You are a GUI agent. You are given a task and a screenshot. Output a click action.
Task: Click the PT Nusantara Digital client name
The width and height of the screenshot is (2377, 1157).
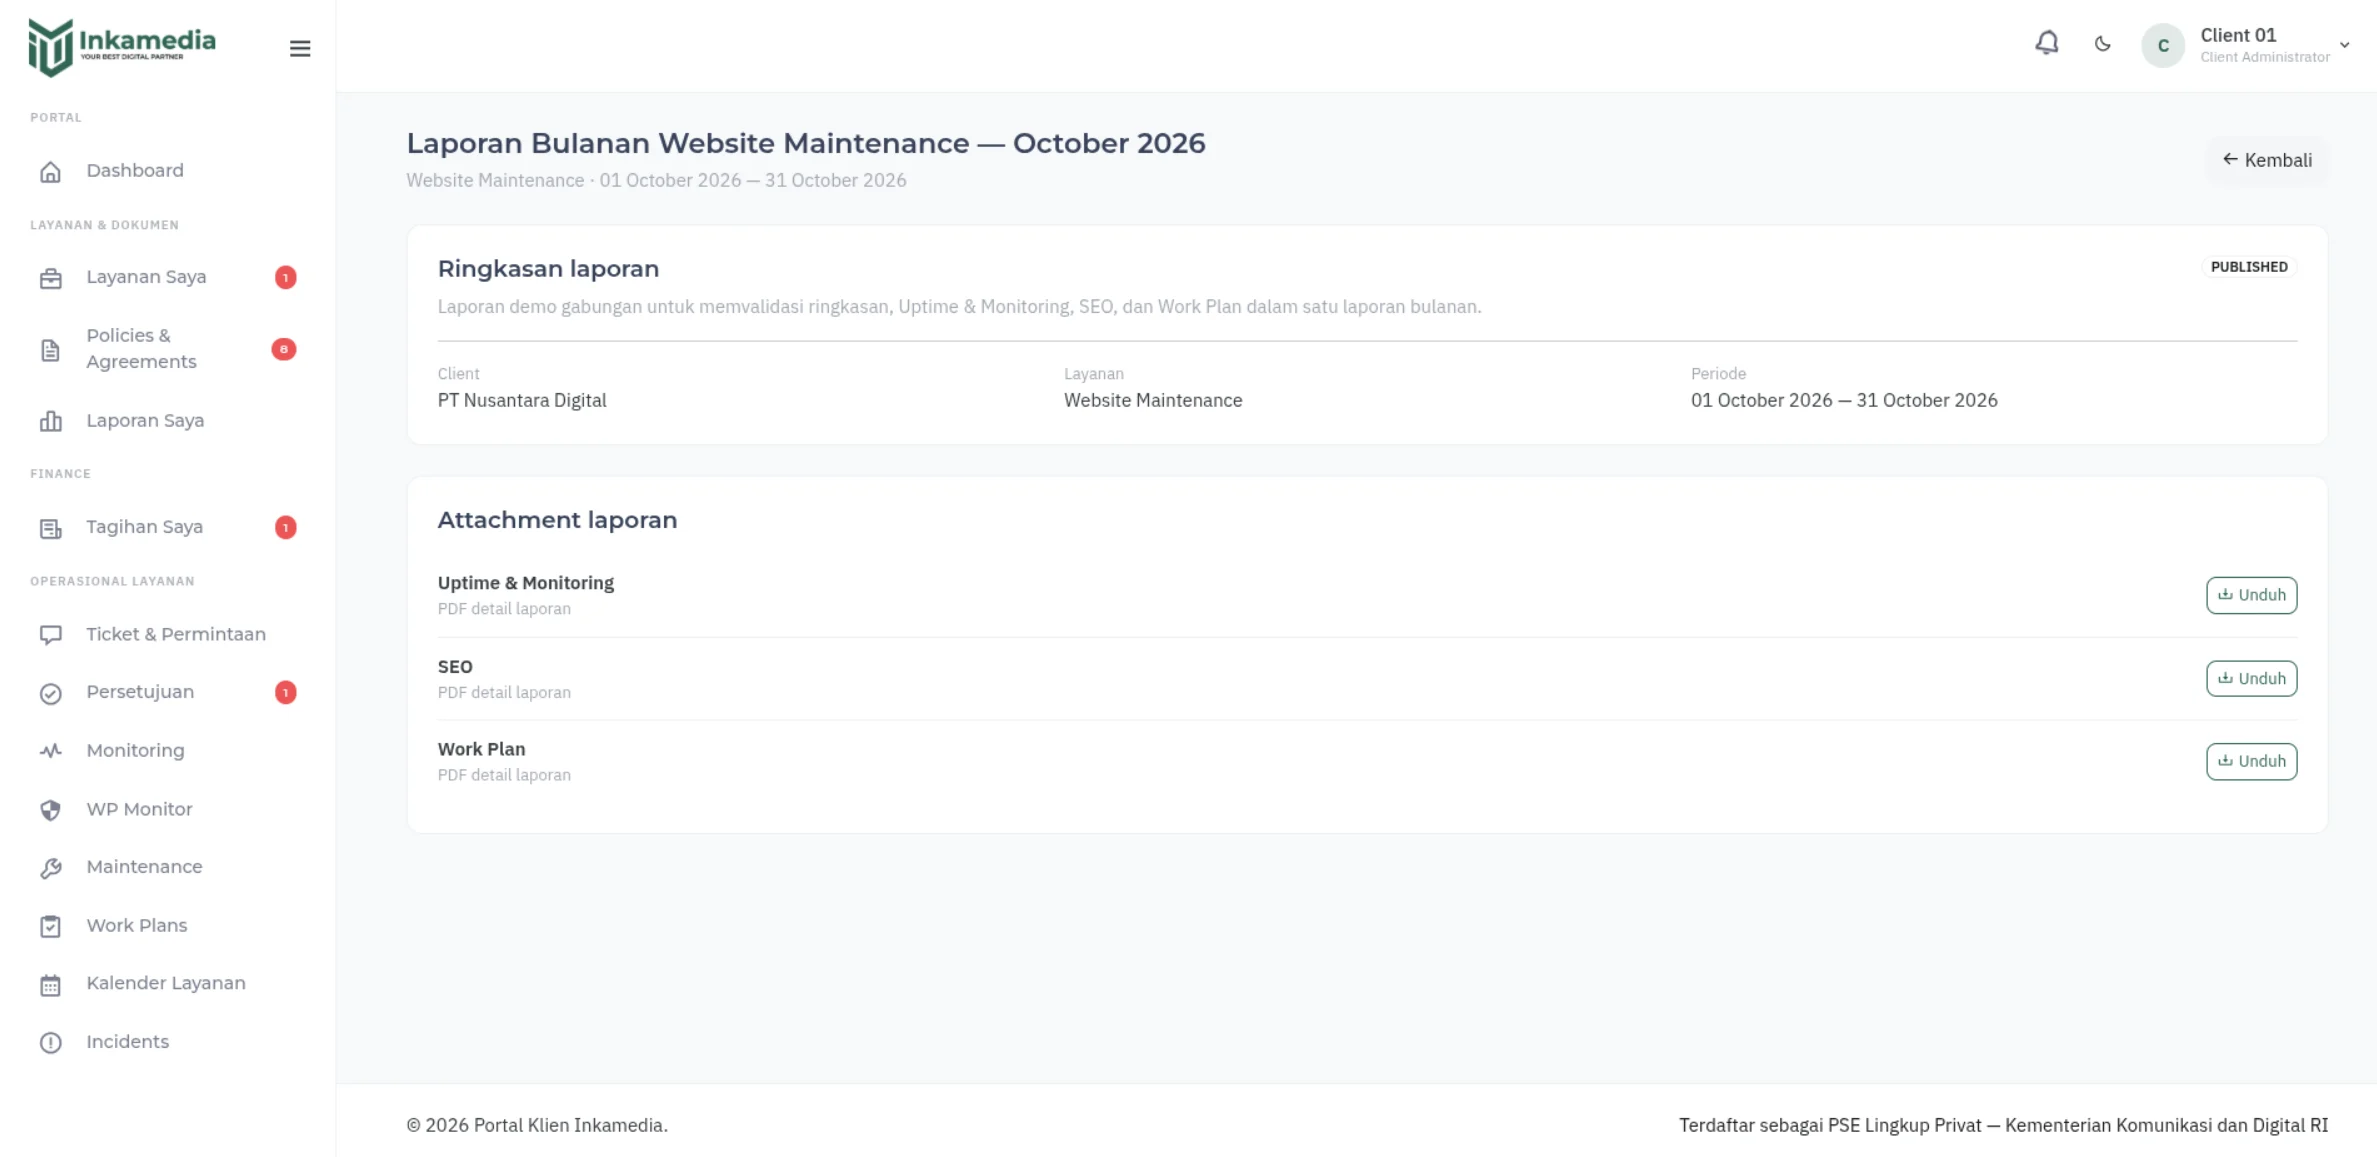pos(522,400)
